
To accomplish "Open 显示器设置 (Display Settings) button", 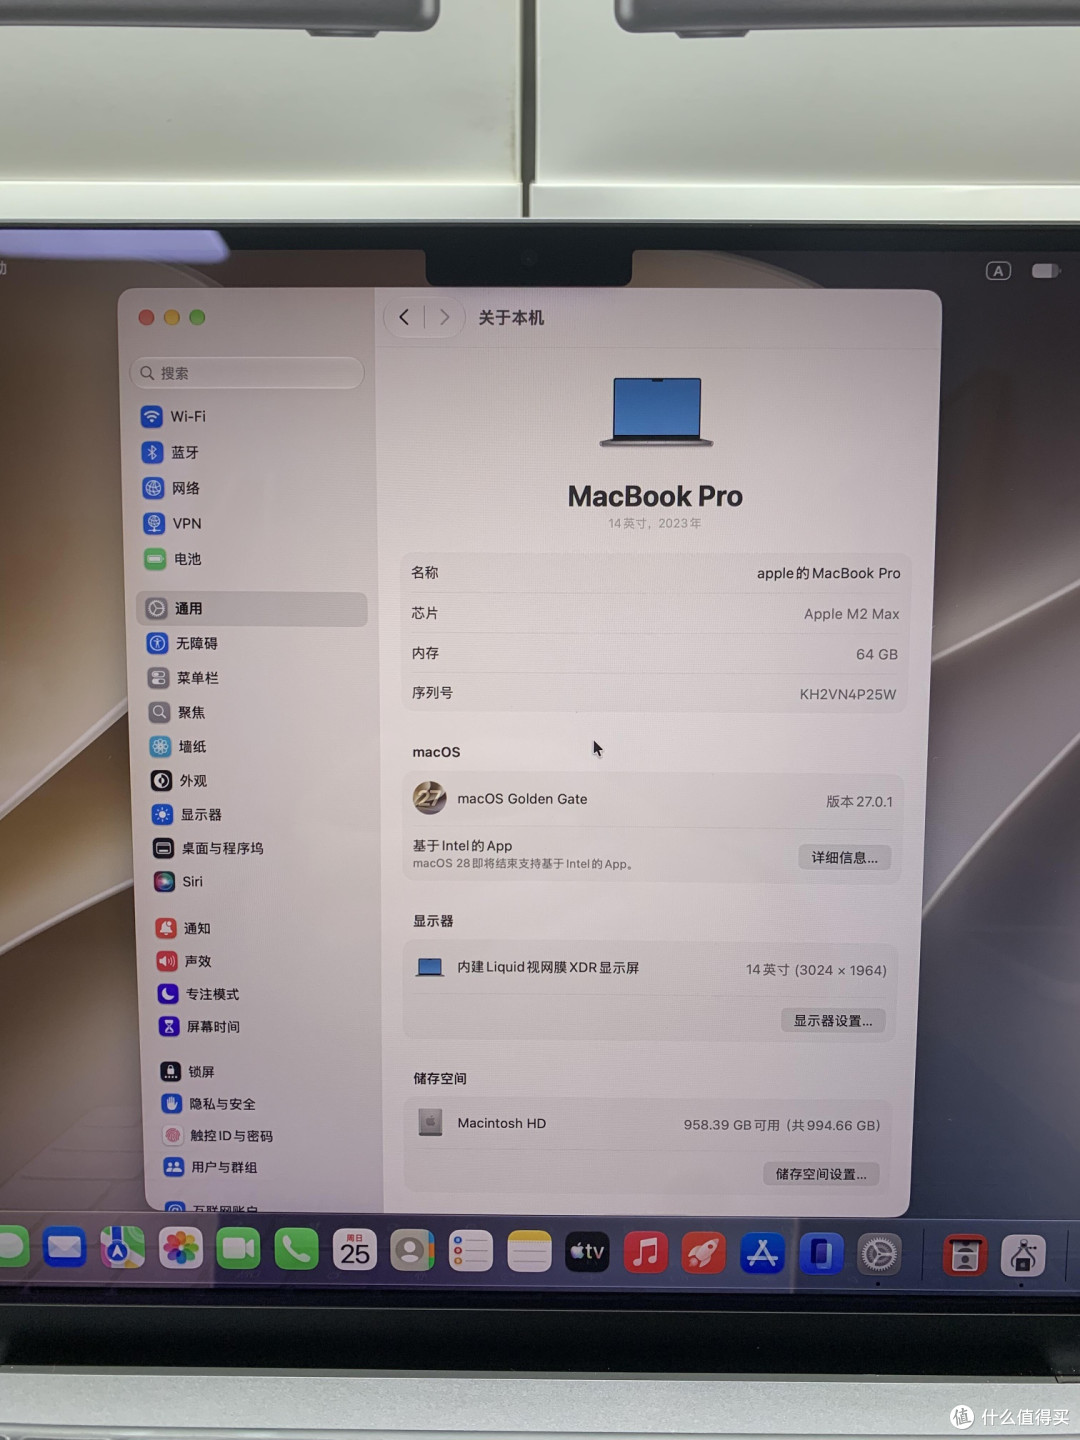I will pos(833,1021).
